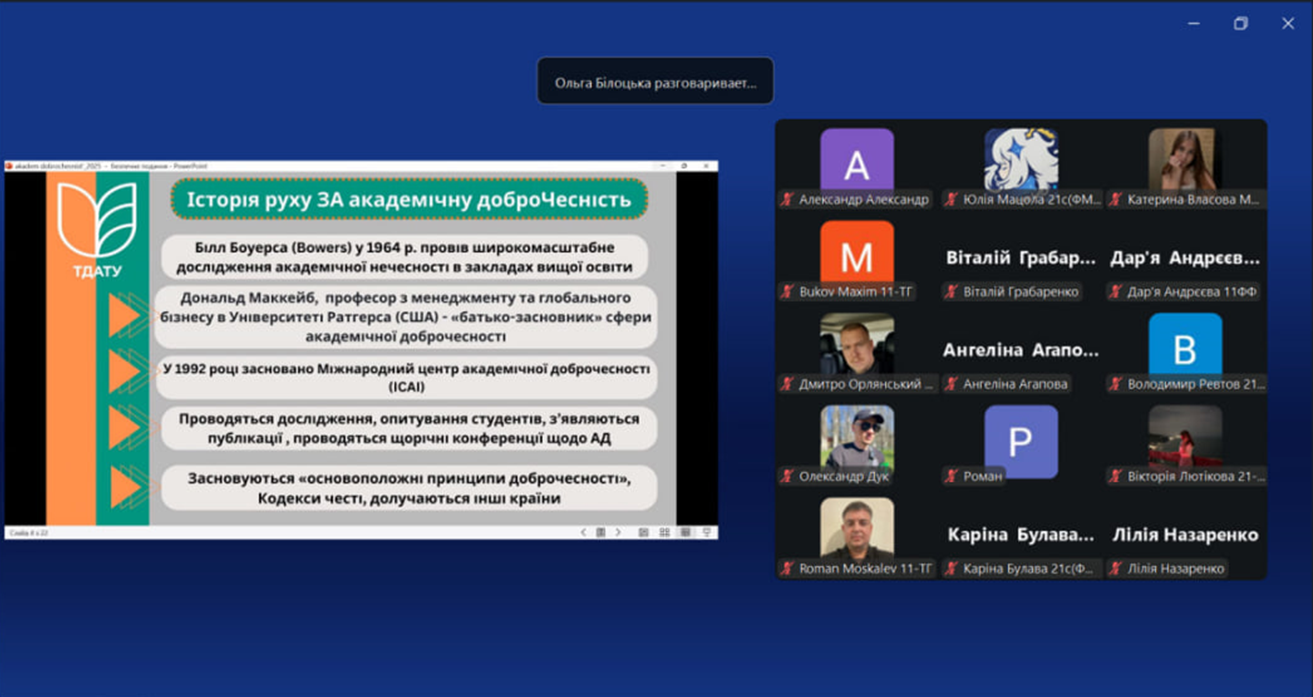Minimize the shared PowerPoint window

click(661, 166)
